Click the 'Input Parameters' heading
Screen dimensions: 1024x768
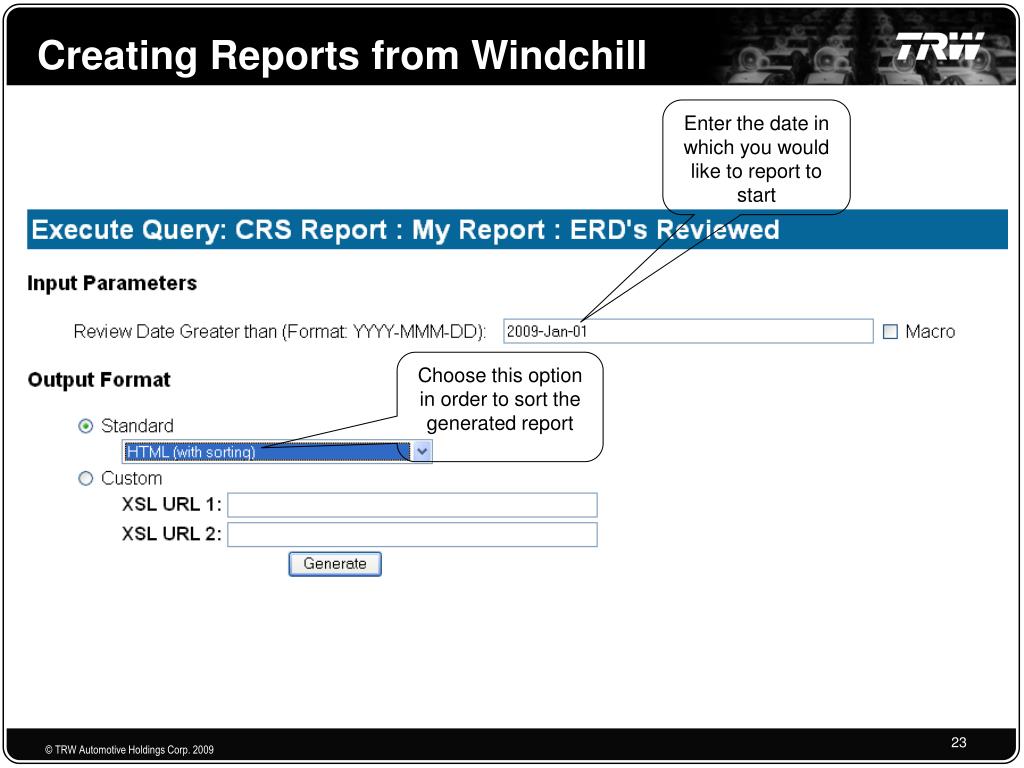pyautogui.click(x=112, y=283)
